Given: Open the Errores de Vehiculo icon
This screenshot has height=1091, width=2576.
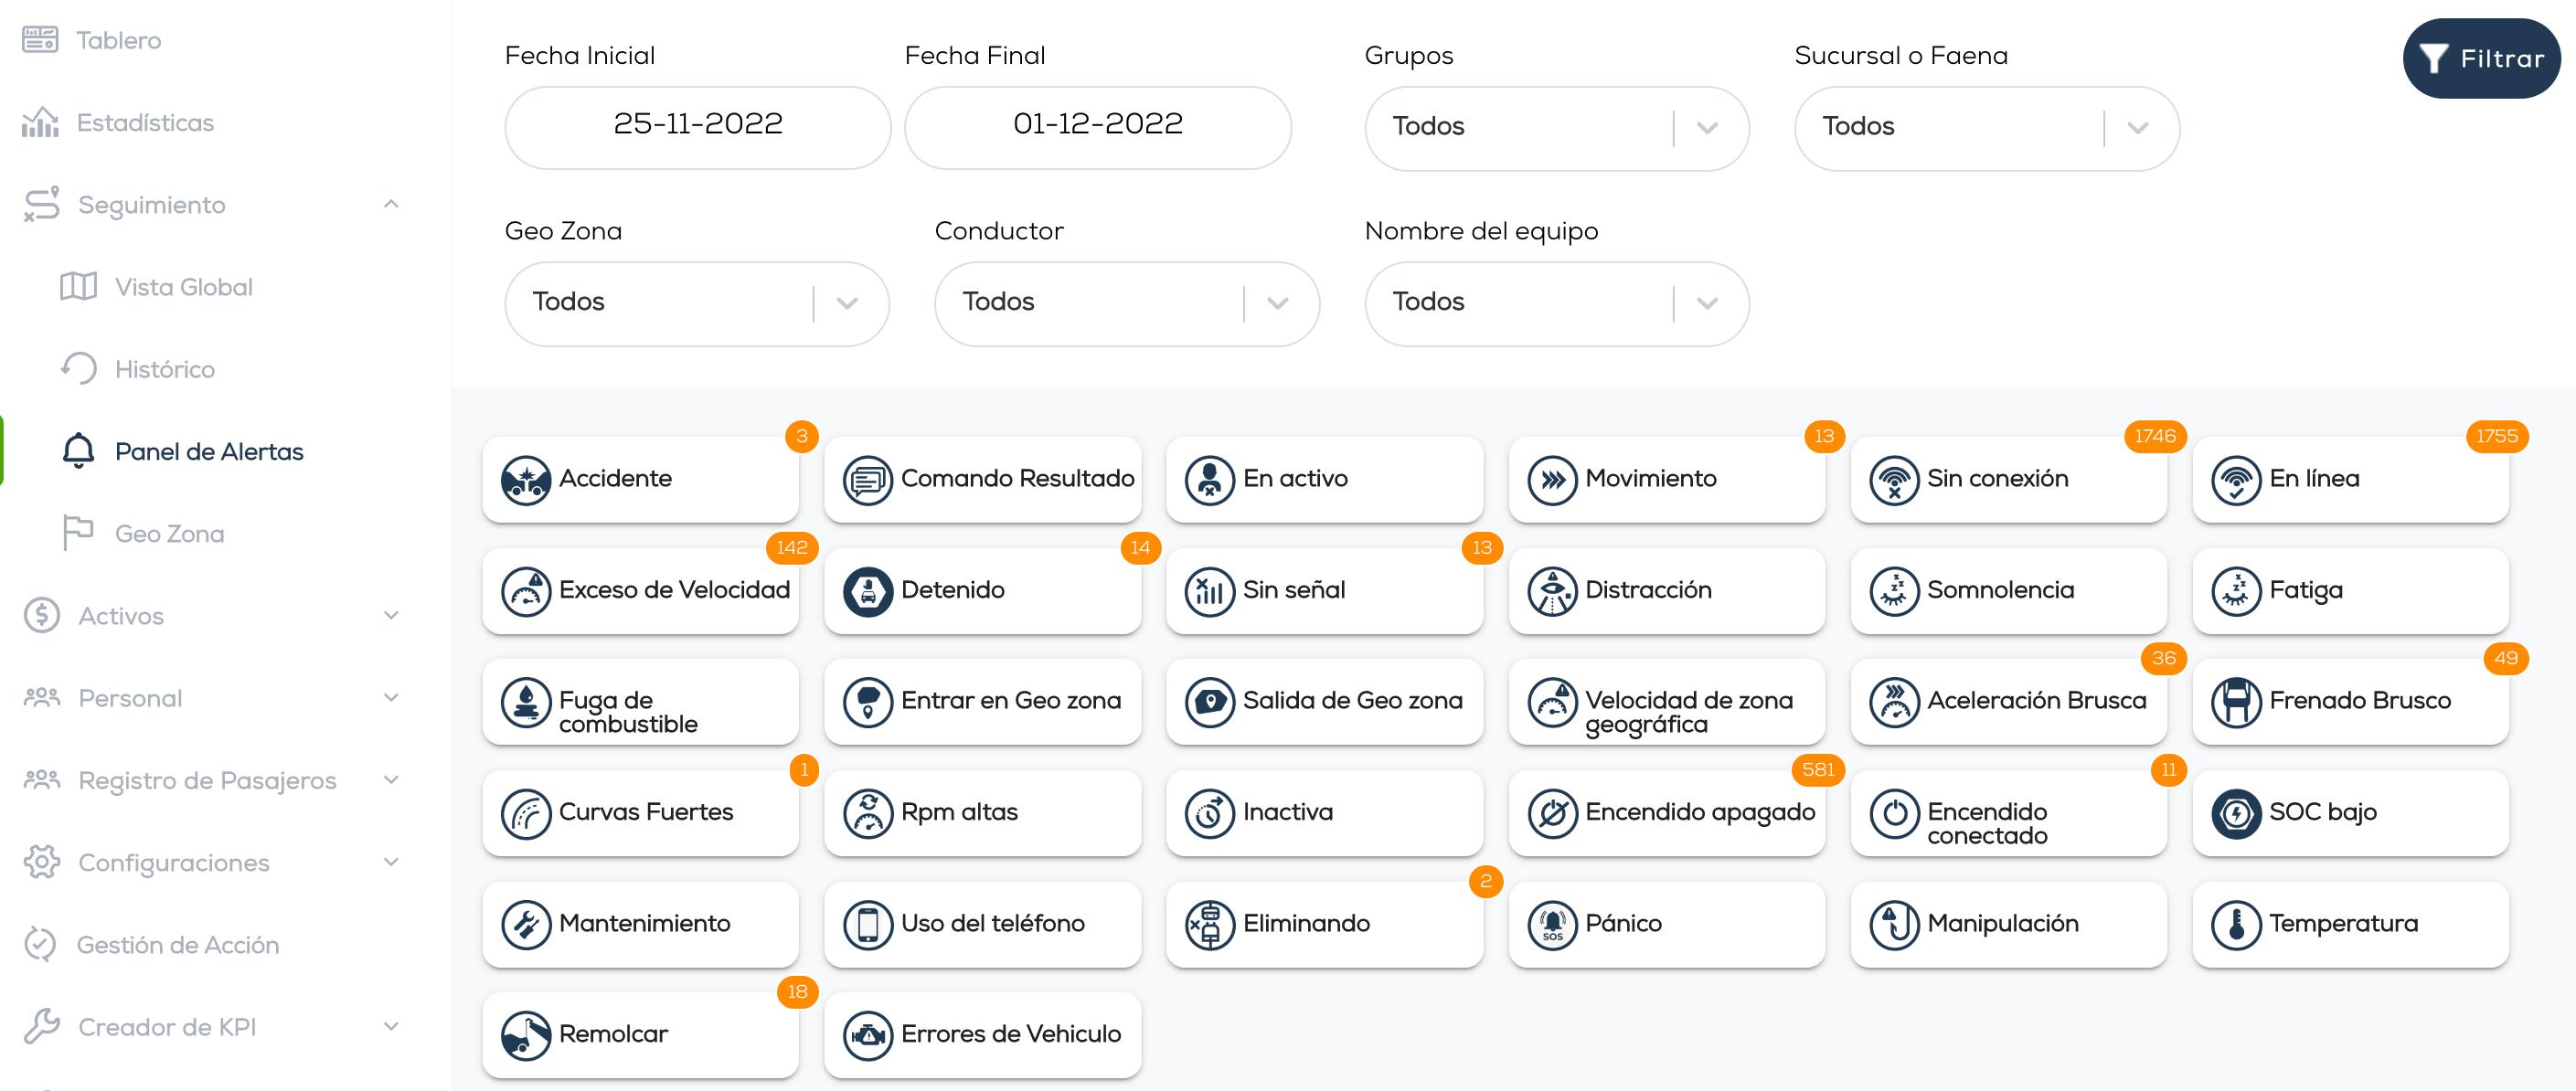Looking at the screenshot, I should point(867,1035).
